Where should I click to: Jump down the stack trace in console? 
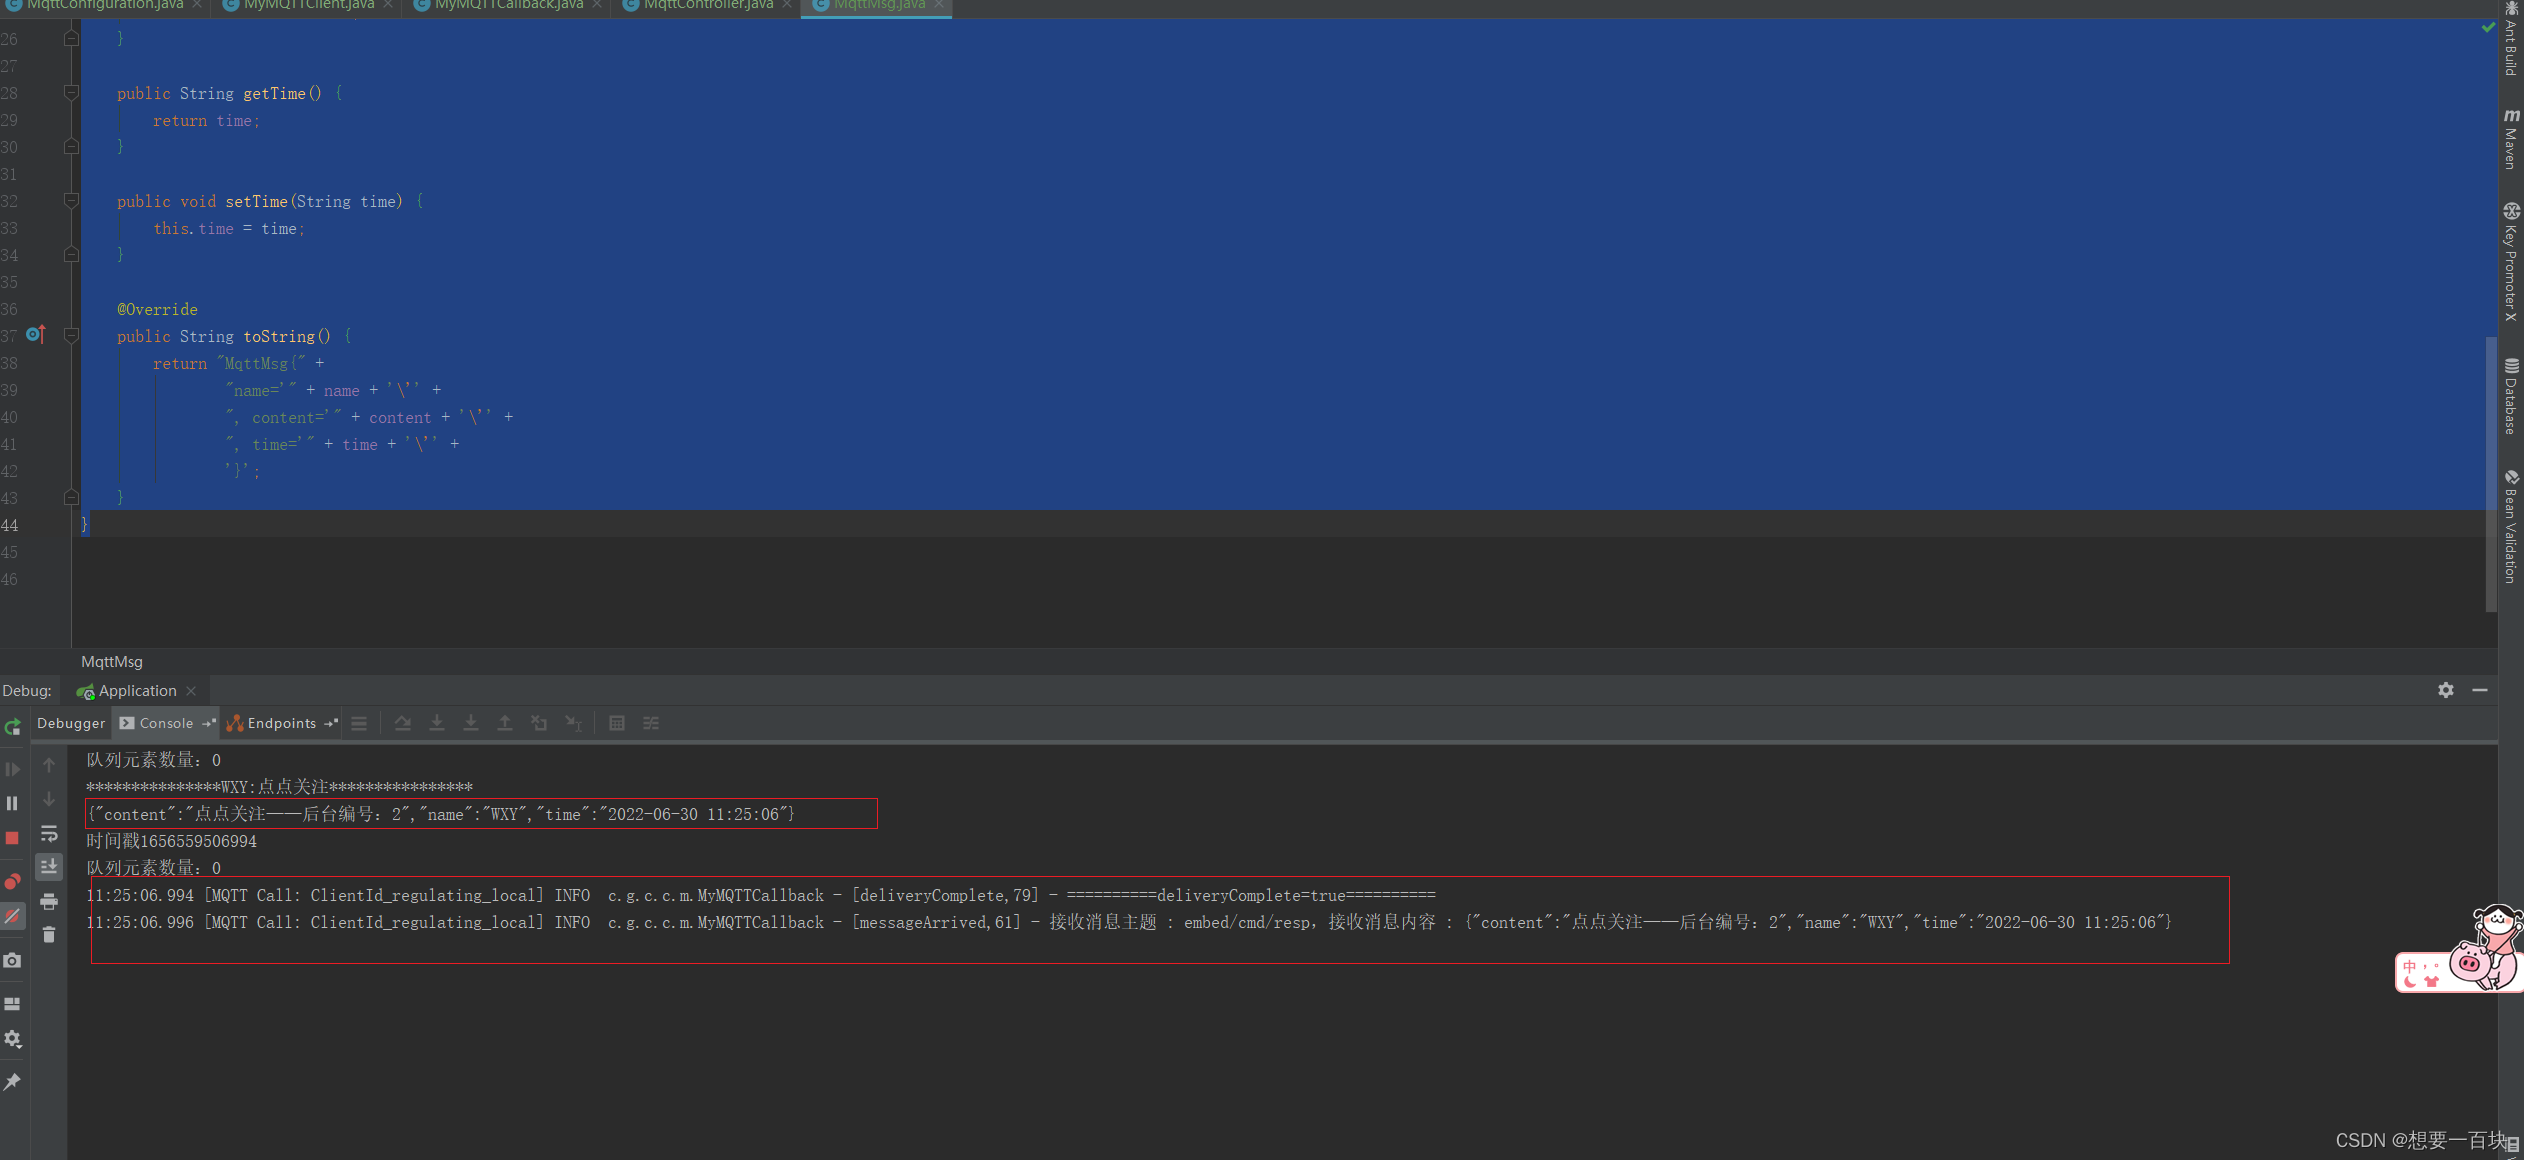click(x=49, y=799)
